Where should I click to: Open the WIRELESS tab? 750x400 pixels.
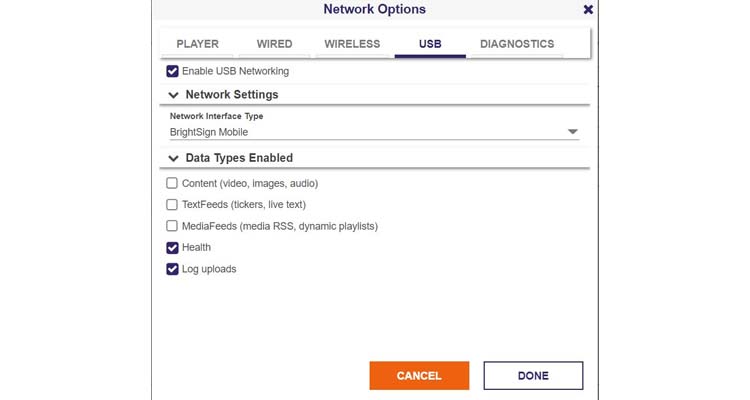point(352,44)
